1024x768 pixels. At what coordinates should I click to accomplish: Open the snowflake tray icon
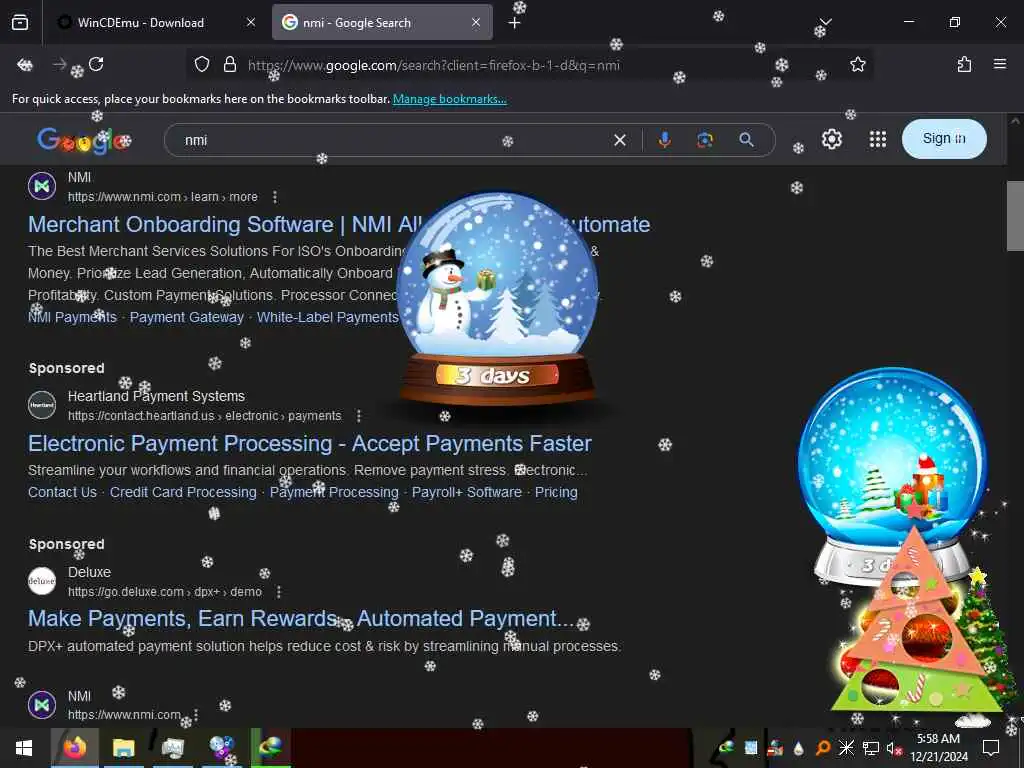(x=846, y=748)
